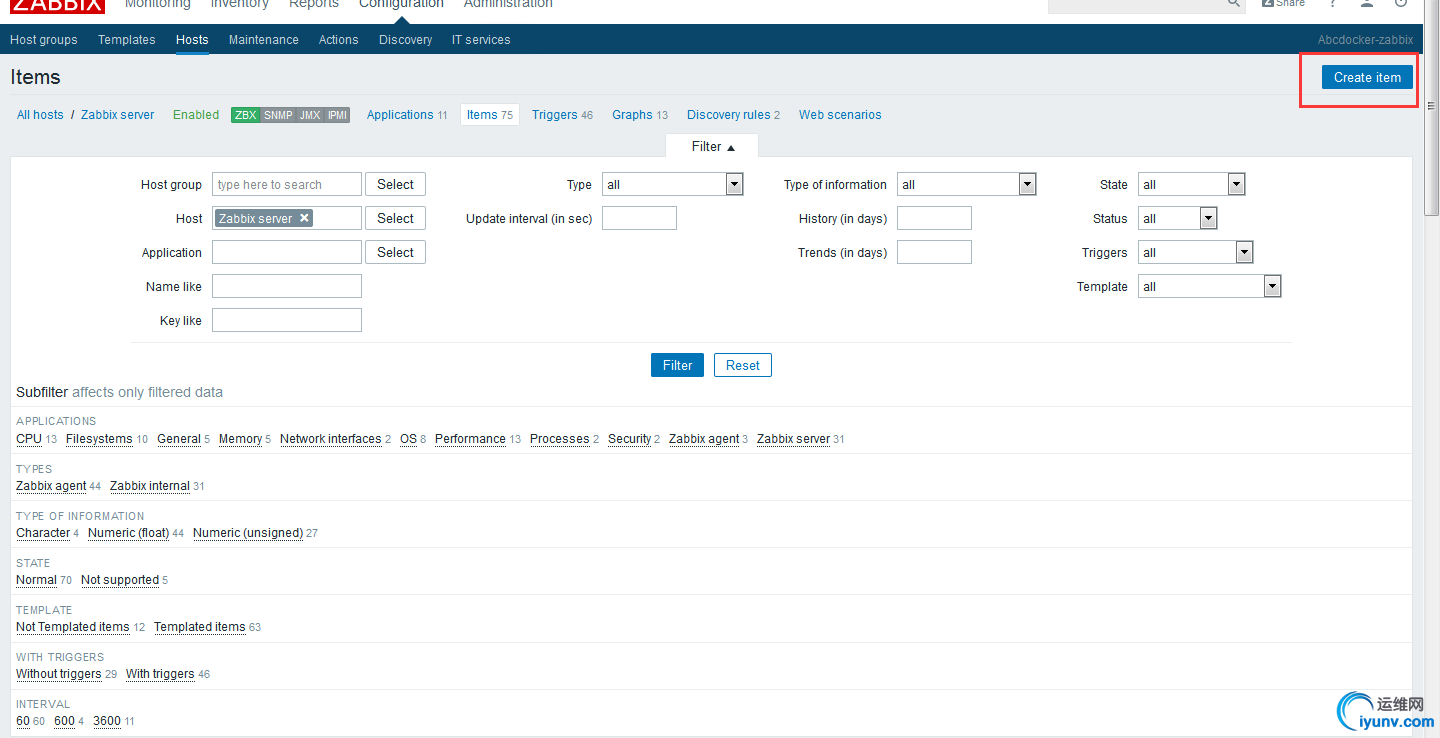
Task: Click the Key like input field
Action: pyautogui.click(x=287, y=320)
